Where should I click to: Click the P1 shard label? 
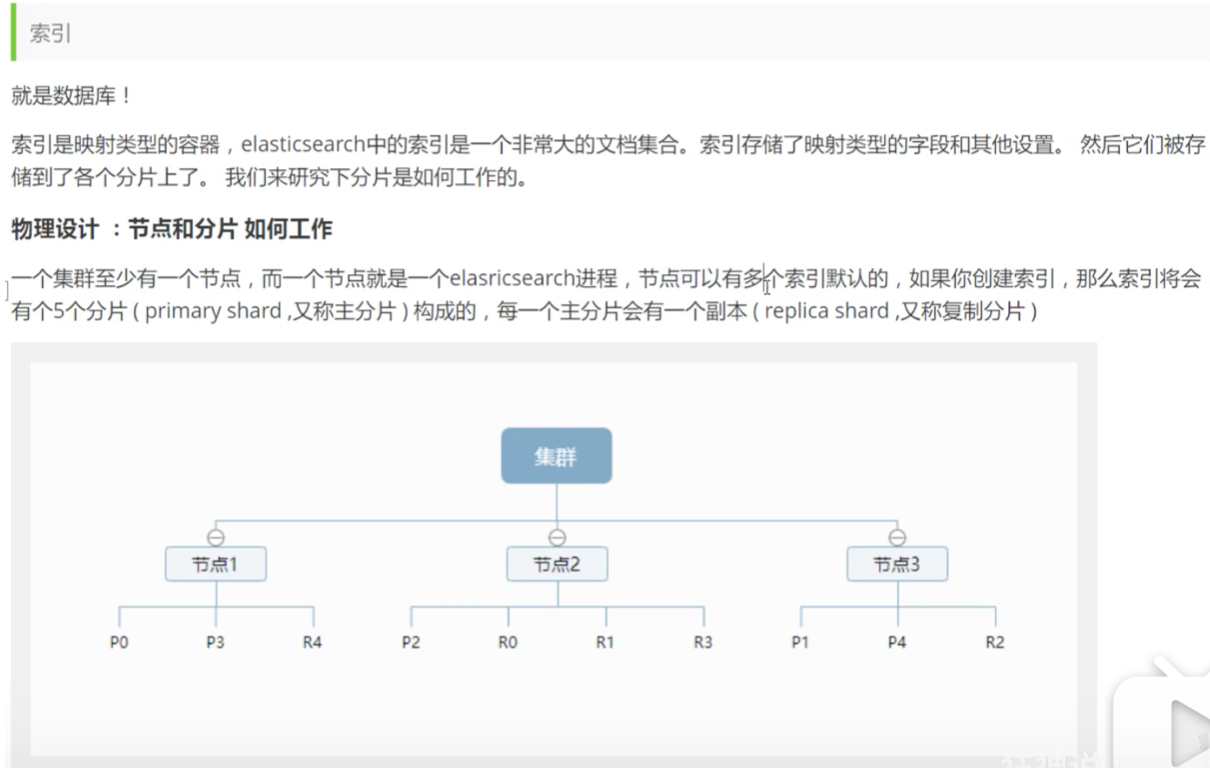(x=800, y=642)
